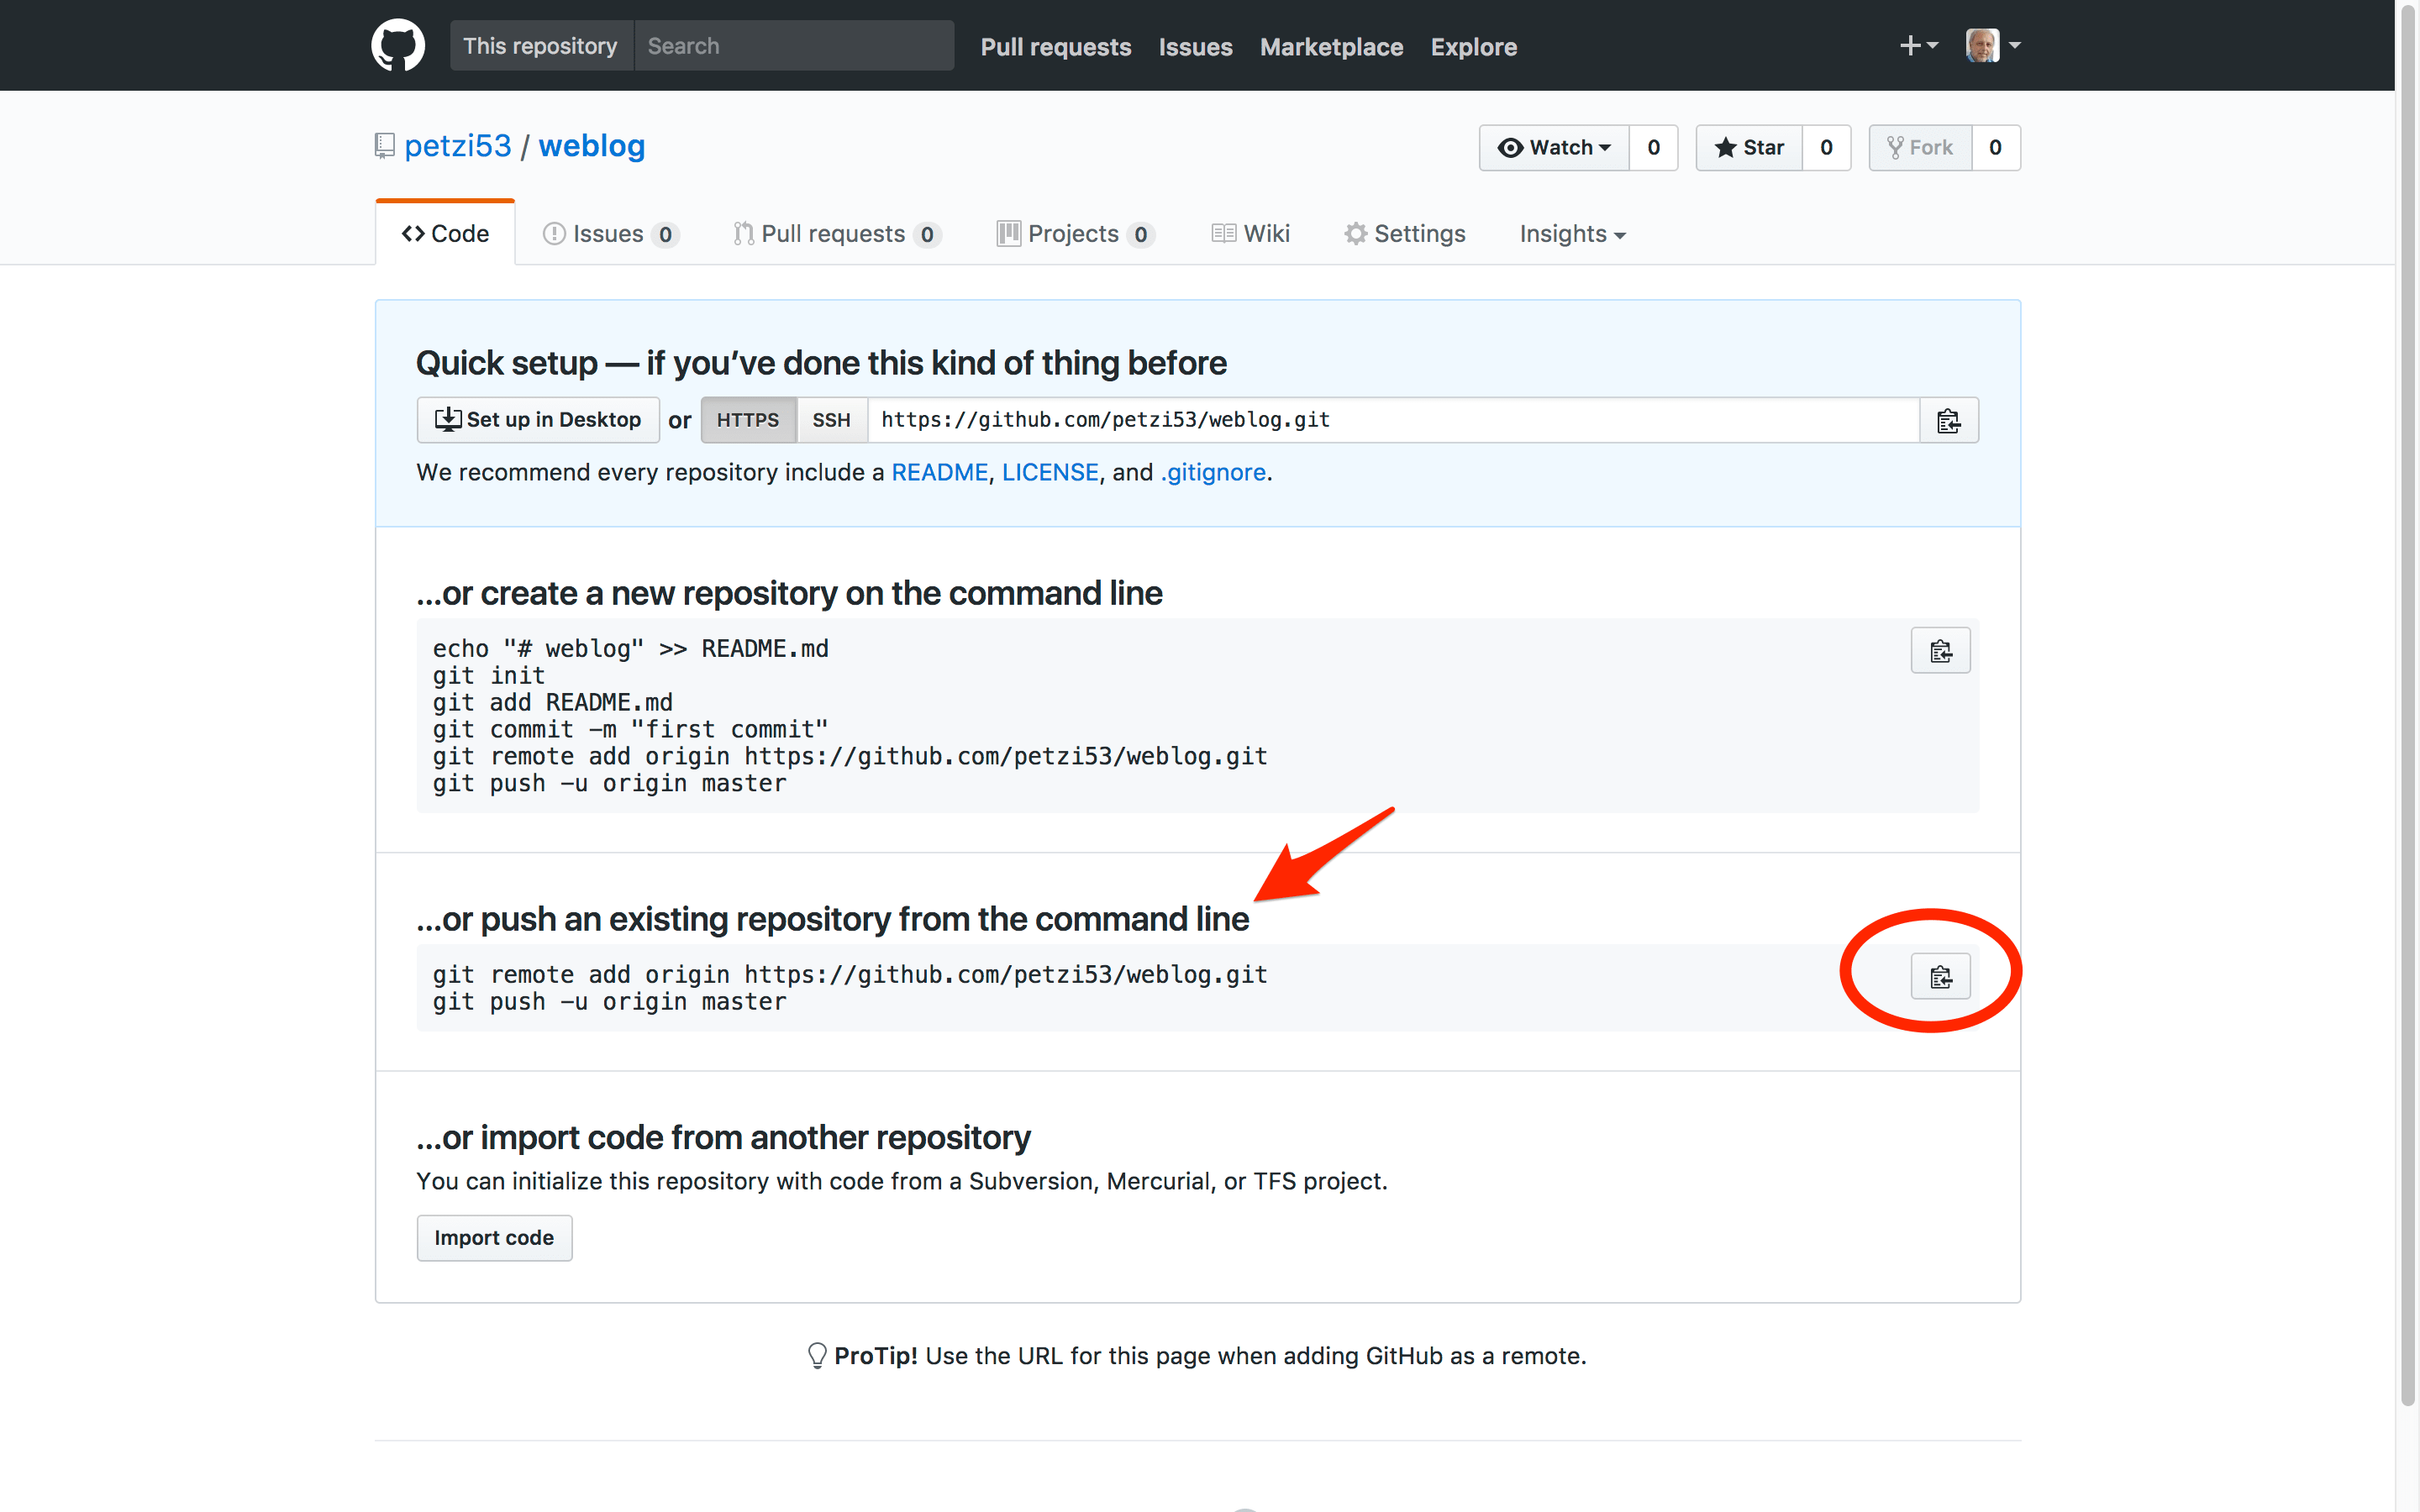Switch clone URL to SSH

831,420
